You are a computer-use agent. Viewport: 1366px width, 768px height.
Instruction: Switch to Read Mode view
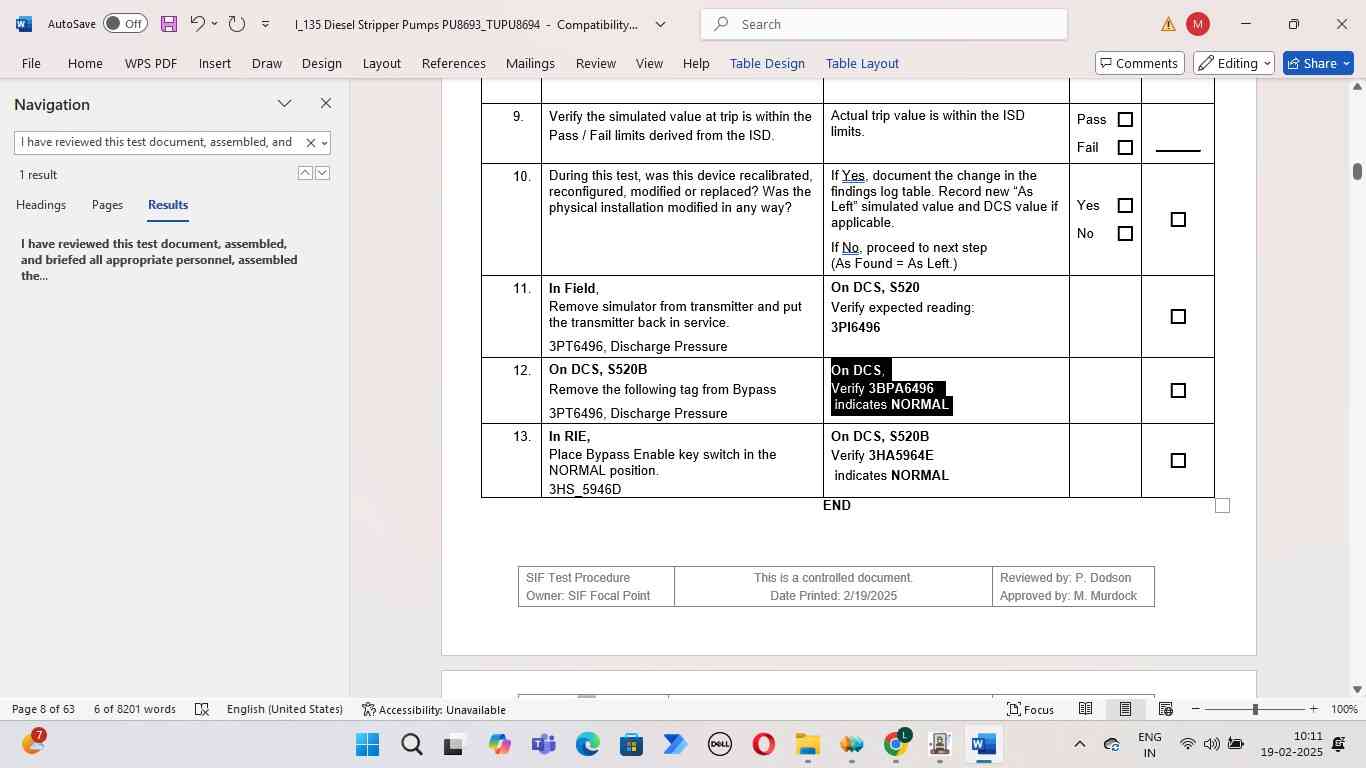1085,709
